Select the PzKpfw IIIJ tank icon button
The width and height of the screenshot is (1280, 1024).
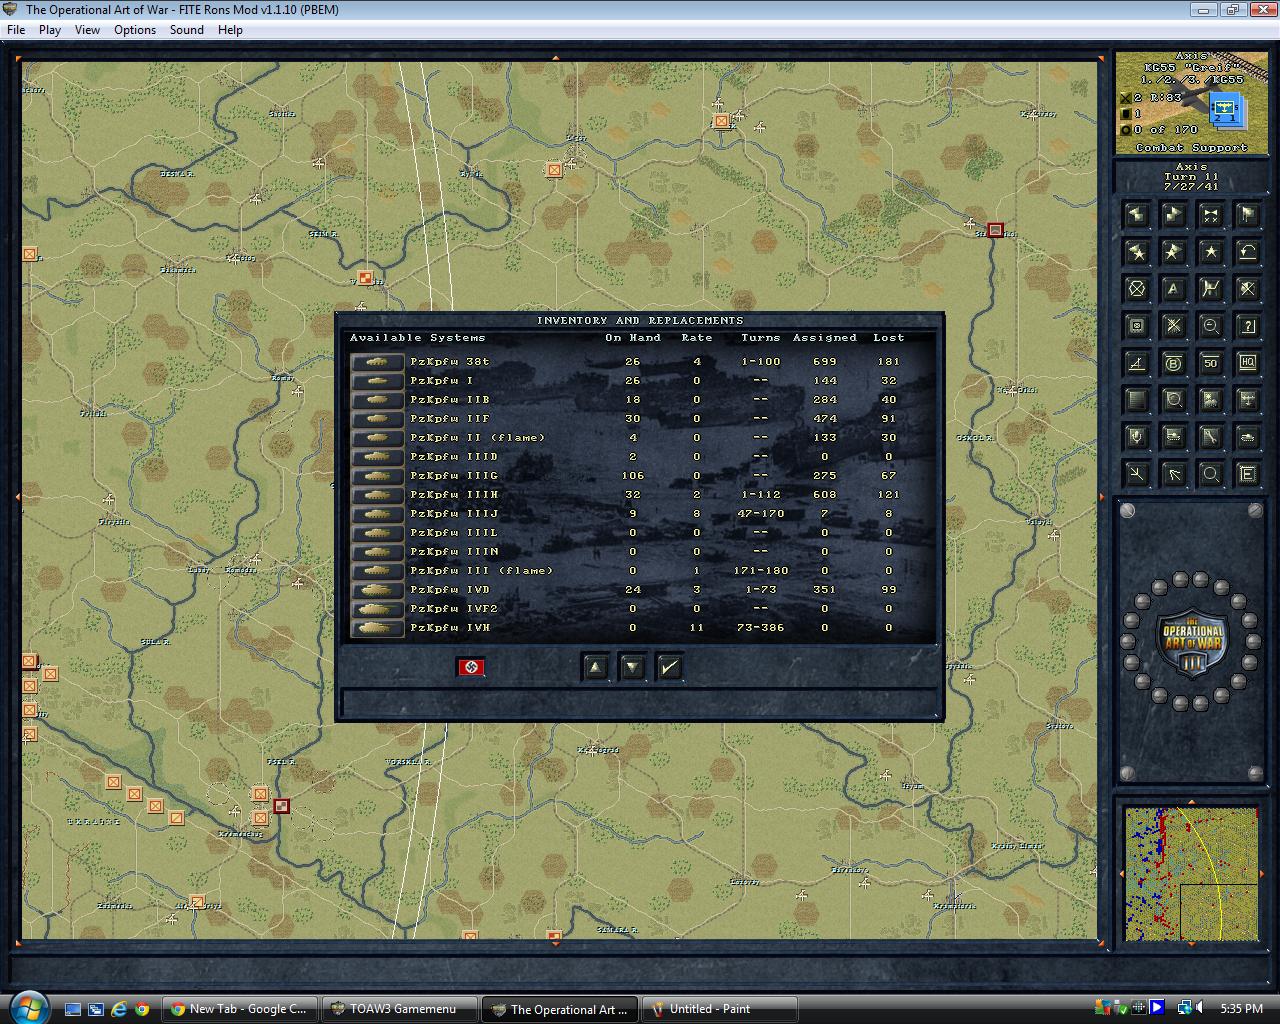pyautogui.click(x=377, y=514)
